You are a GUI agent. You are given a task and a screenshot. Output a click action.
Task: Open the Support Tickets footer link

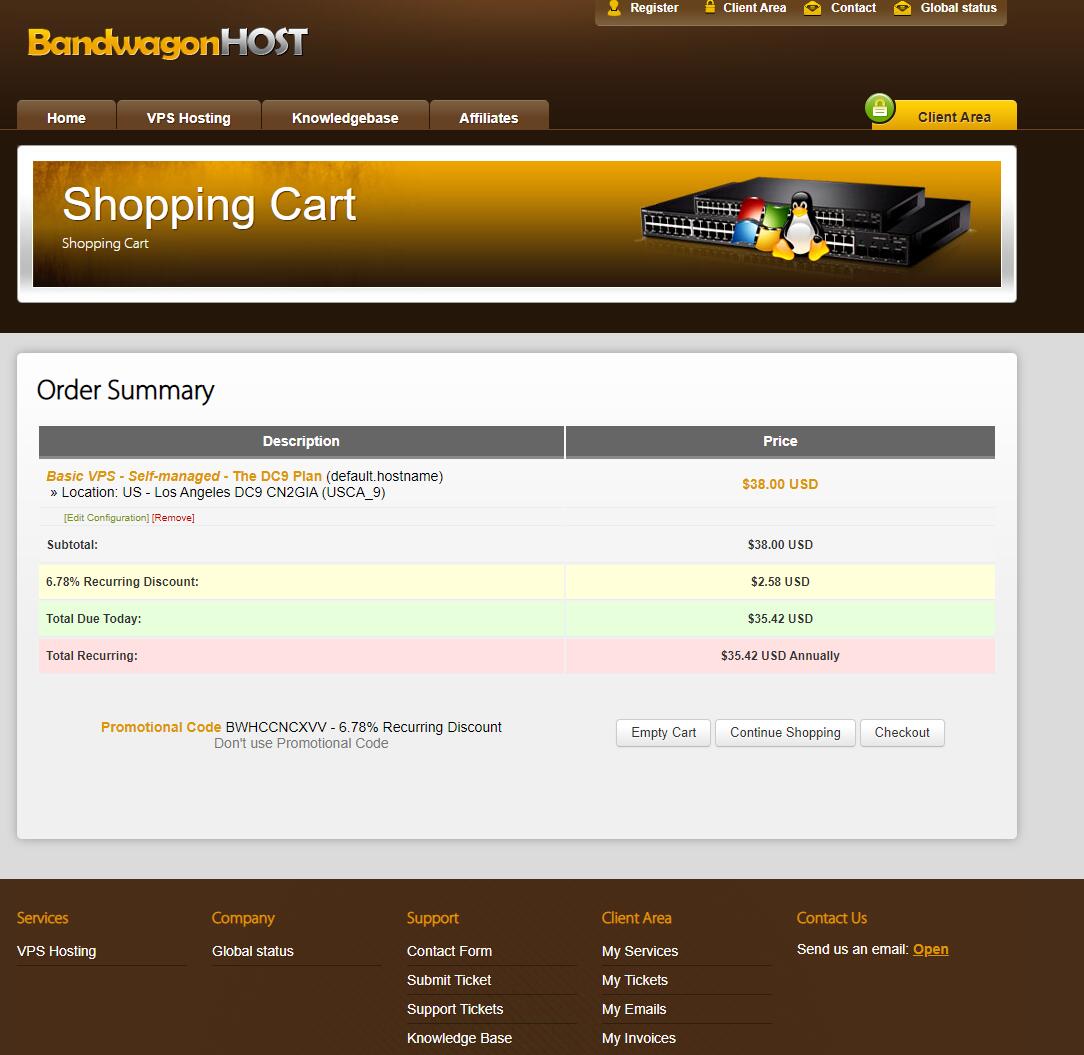point(455,1009)
